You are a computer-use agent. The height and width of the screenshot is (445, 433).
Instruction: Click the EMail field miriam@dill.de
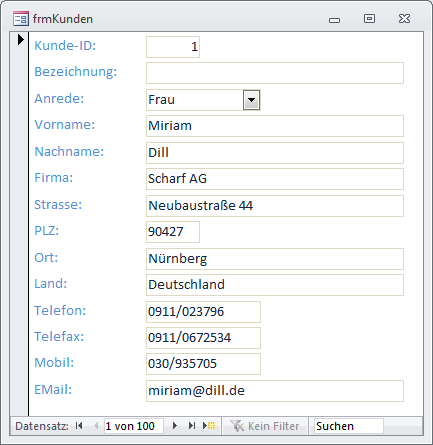[275, 391]
